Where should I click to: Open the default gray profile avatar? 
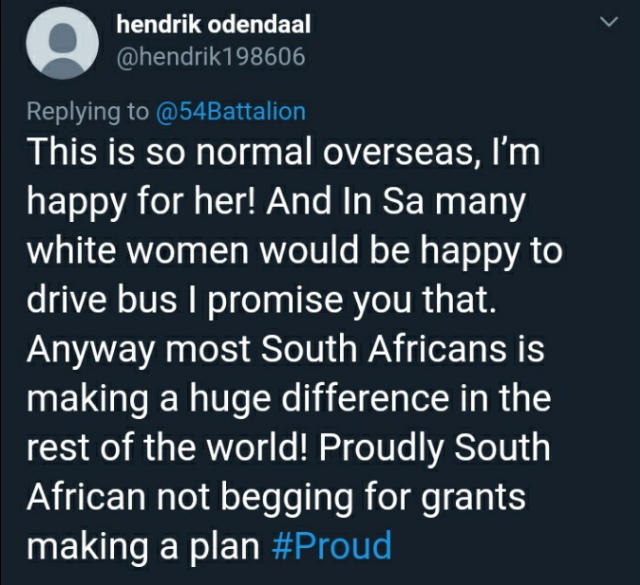(x=62, y=43)
